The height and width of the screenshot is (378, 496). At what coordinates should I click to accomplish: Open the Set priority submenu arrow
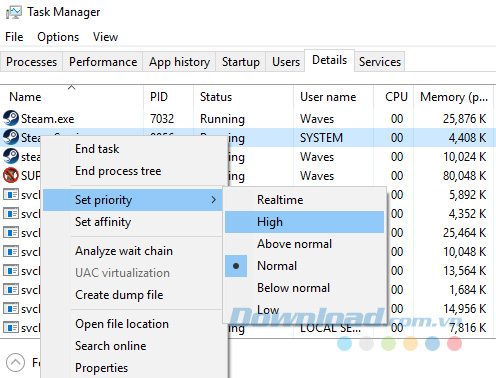(x=214, y=200)
